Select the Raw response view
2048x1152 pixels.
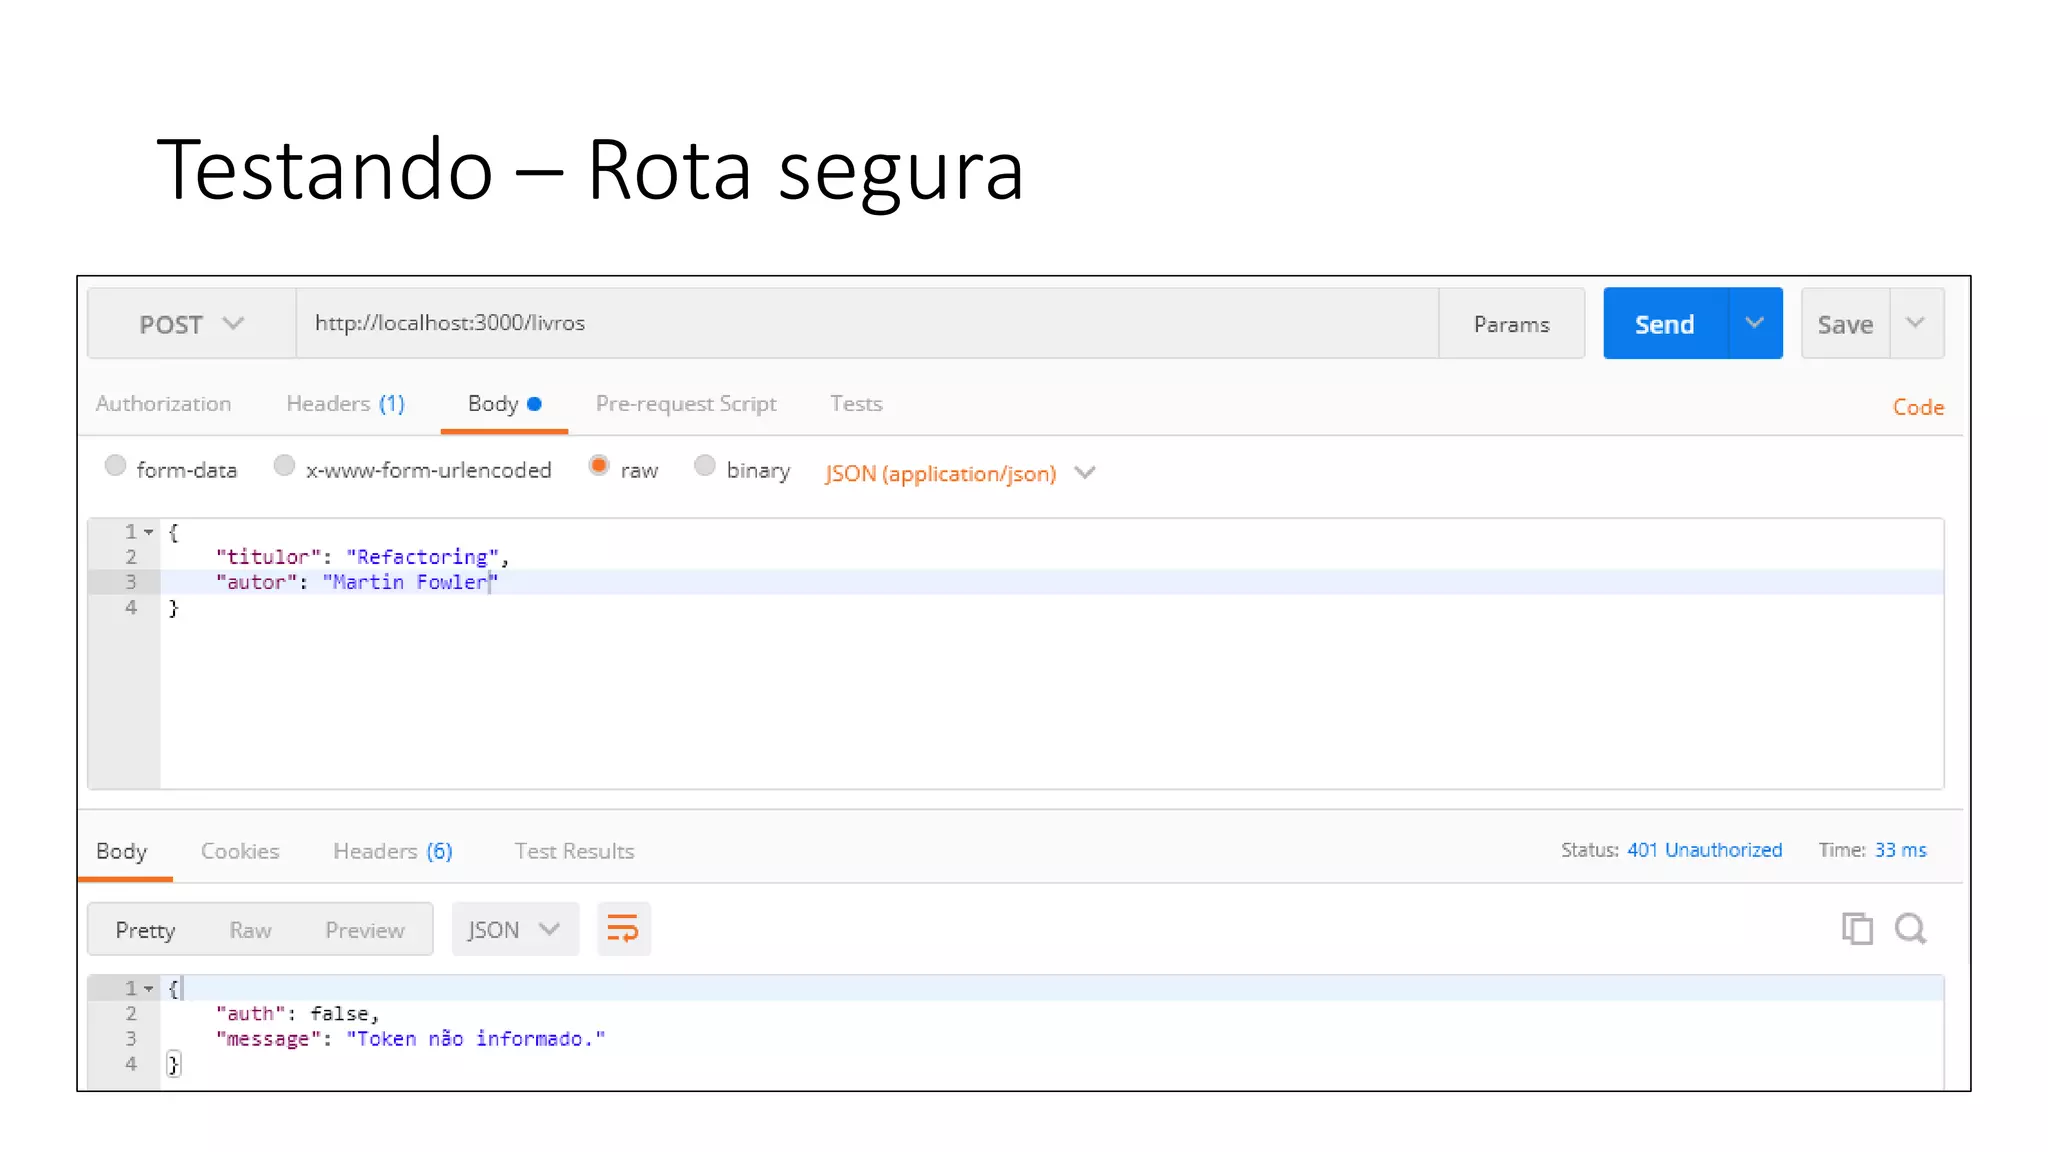pos(250,931)
